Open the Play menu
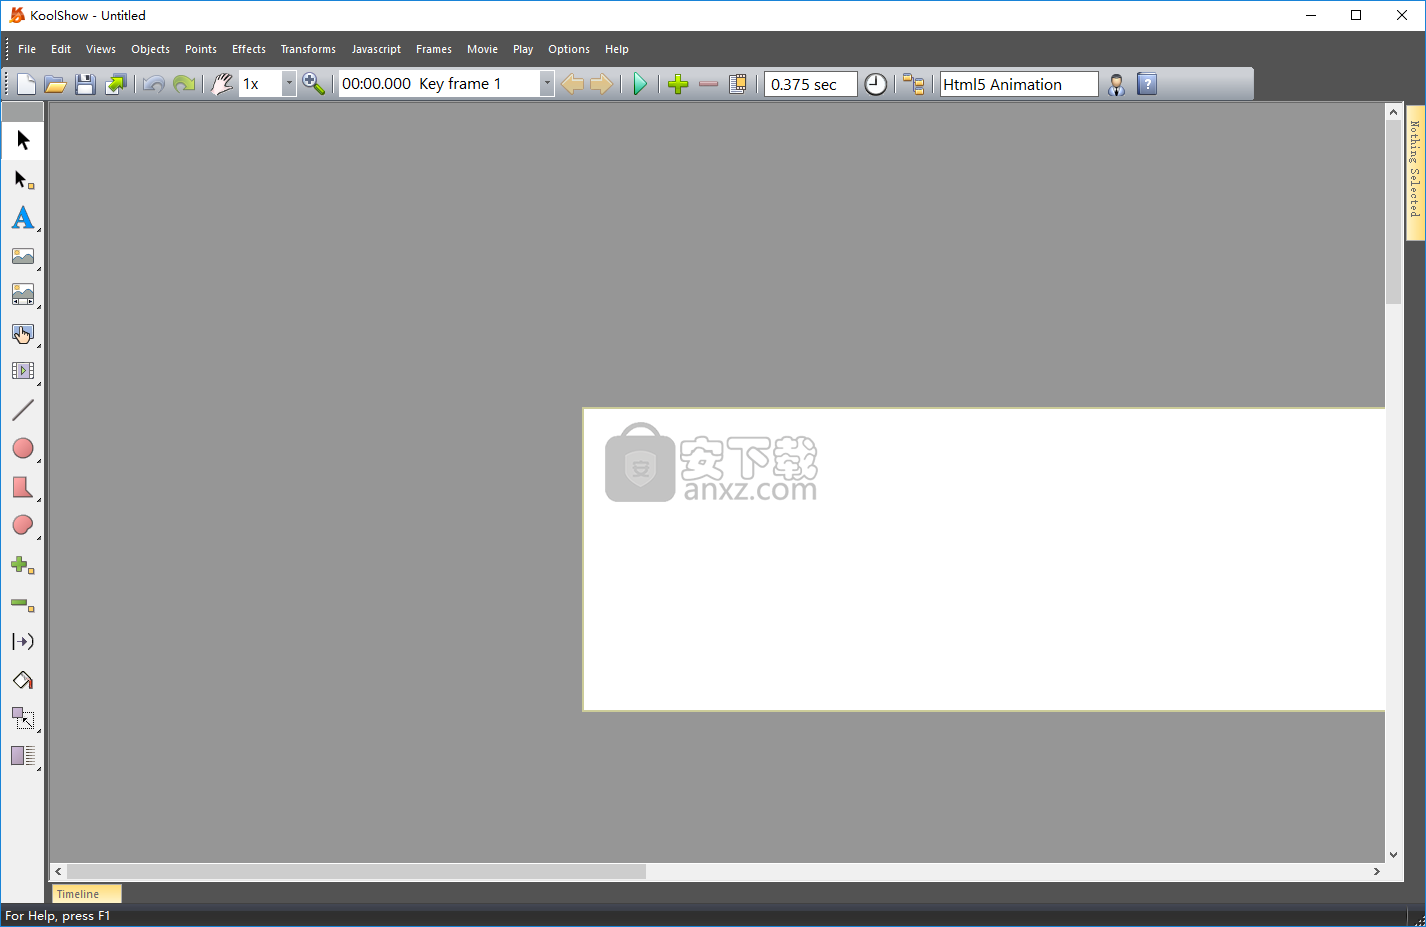The height and width of the screenshot is (927, 1426). pyautogui.click(x=523, y=49)
